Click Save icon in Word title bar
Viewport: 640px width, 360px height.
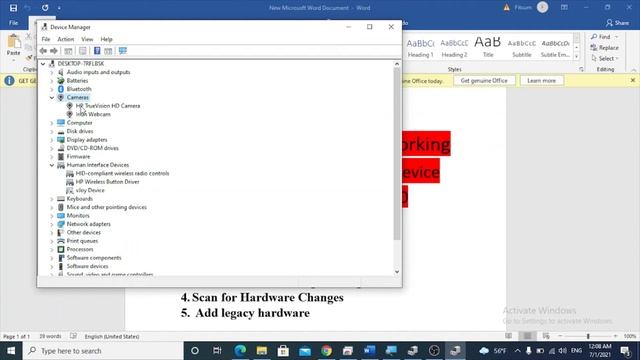(13, 8)
